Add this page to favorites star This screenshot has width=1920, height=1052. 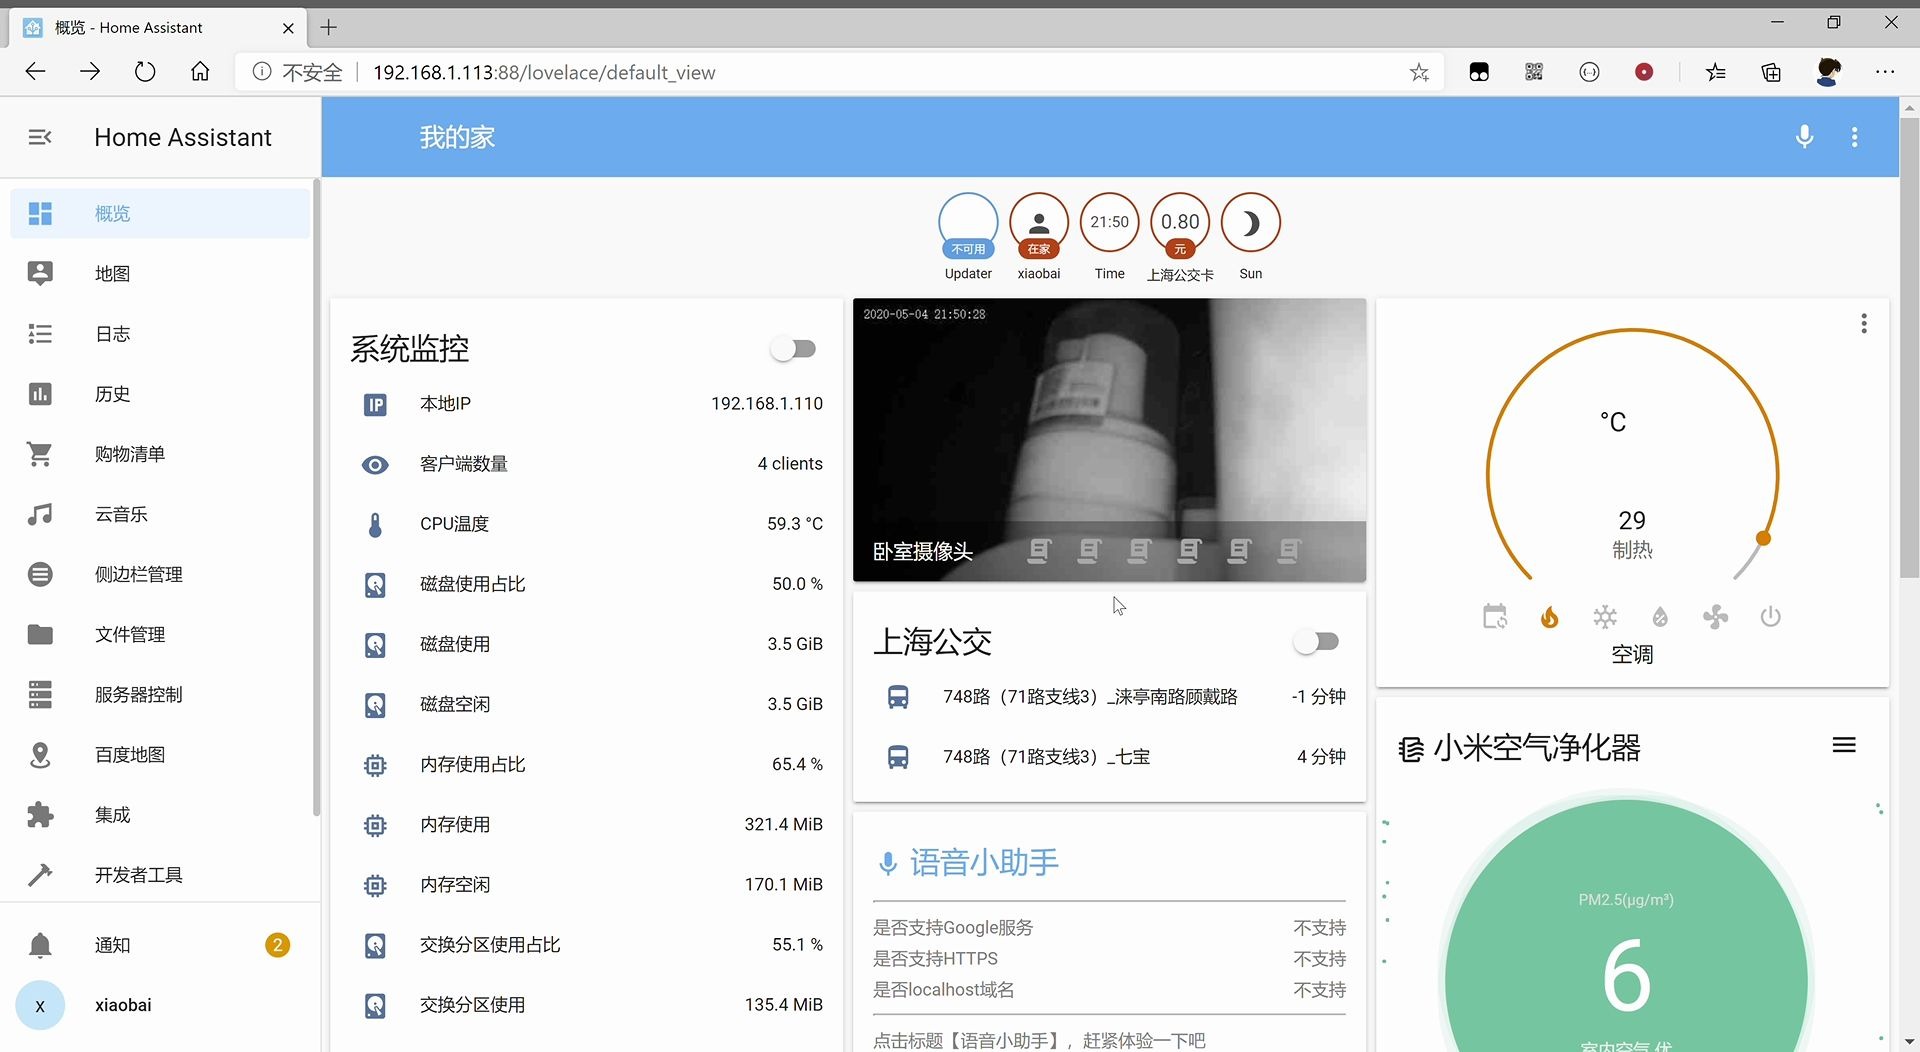pyautogui.click(x=1419, y=72)
